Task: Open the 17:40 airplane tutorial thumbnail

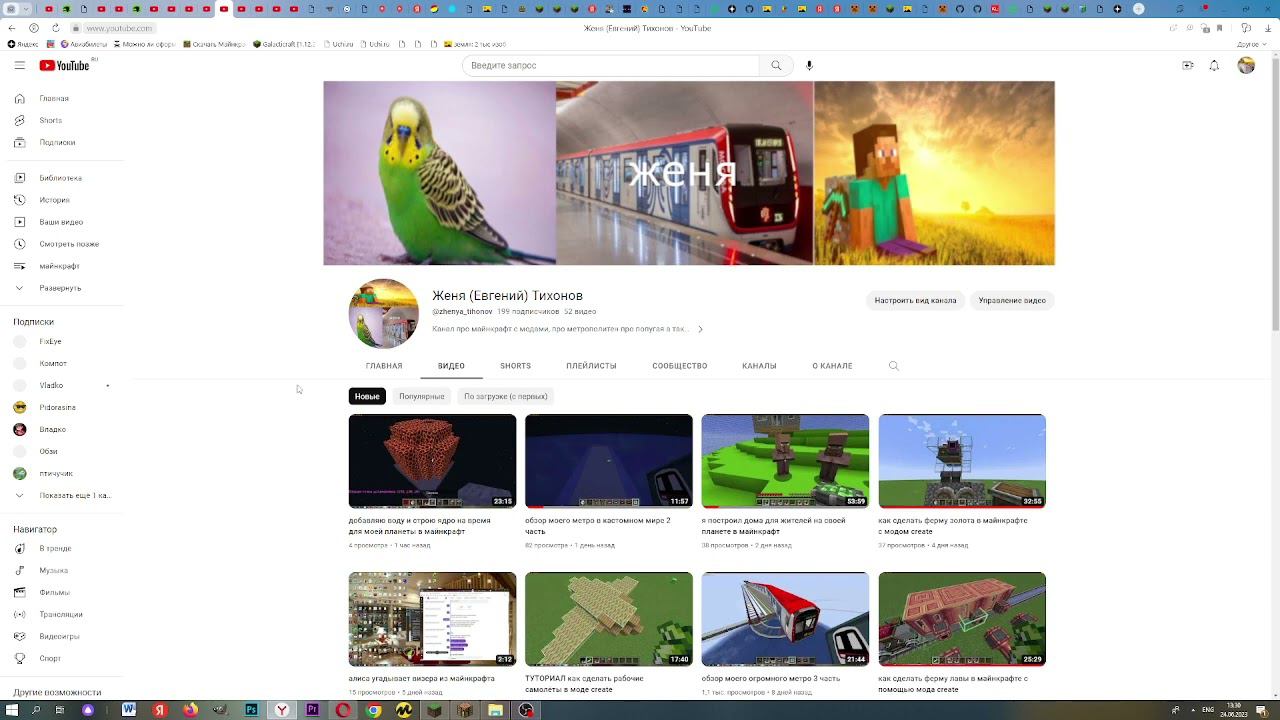Action: coord(608,619)
